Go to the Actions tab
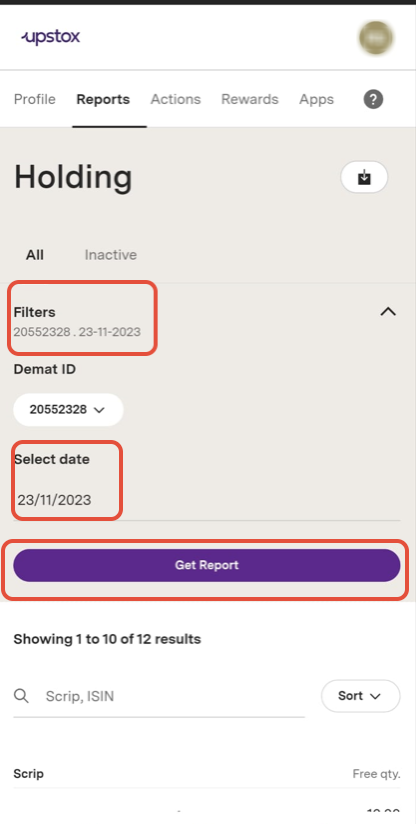Viewport: 416px width, 824px height. (175, 99)
